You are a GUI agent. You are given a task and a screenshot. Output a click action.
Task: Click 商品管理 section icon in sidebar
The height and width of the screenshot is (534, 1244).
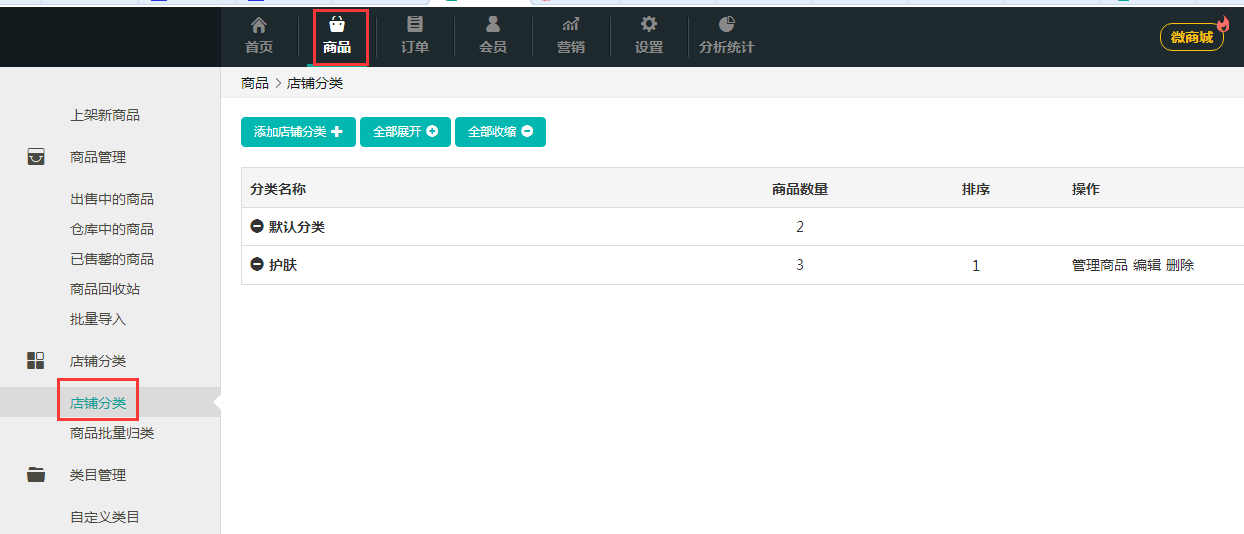tap(36, 157)
